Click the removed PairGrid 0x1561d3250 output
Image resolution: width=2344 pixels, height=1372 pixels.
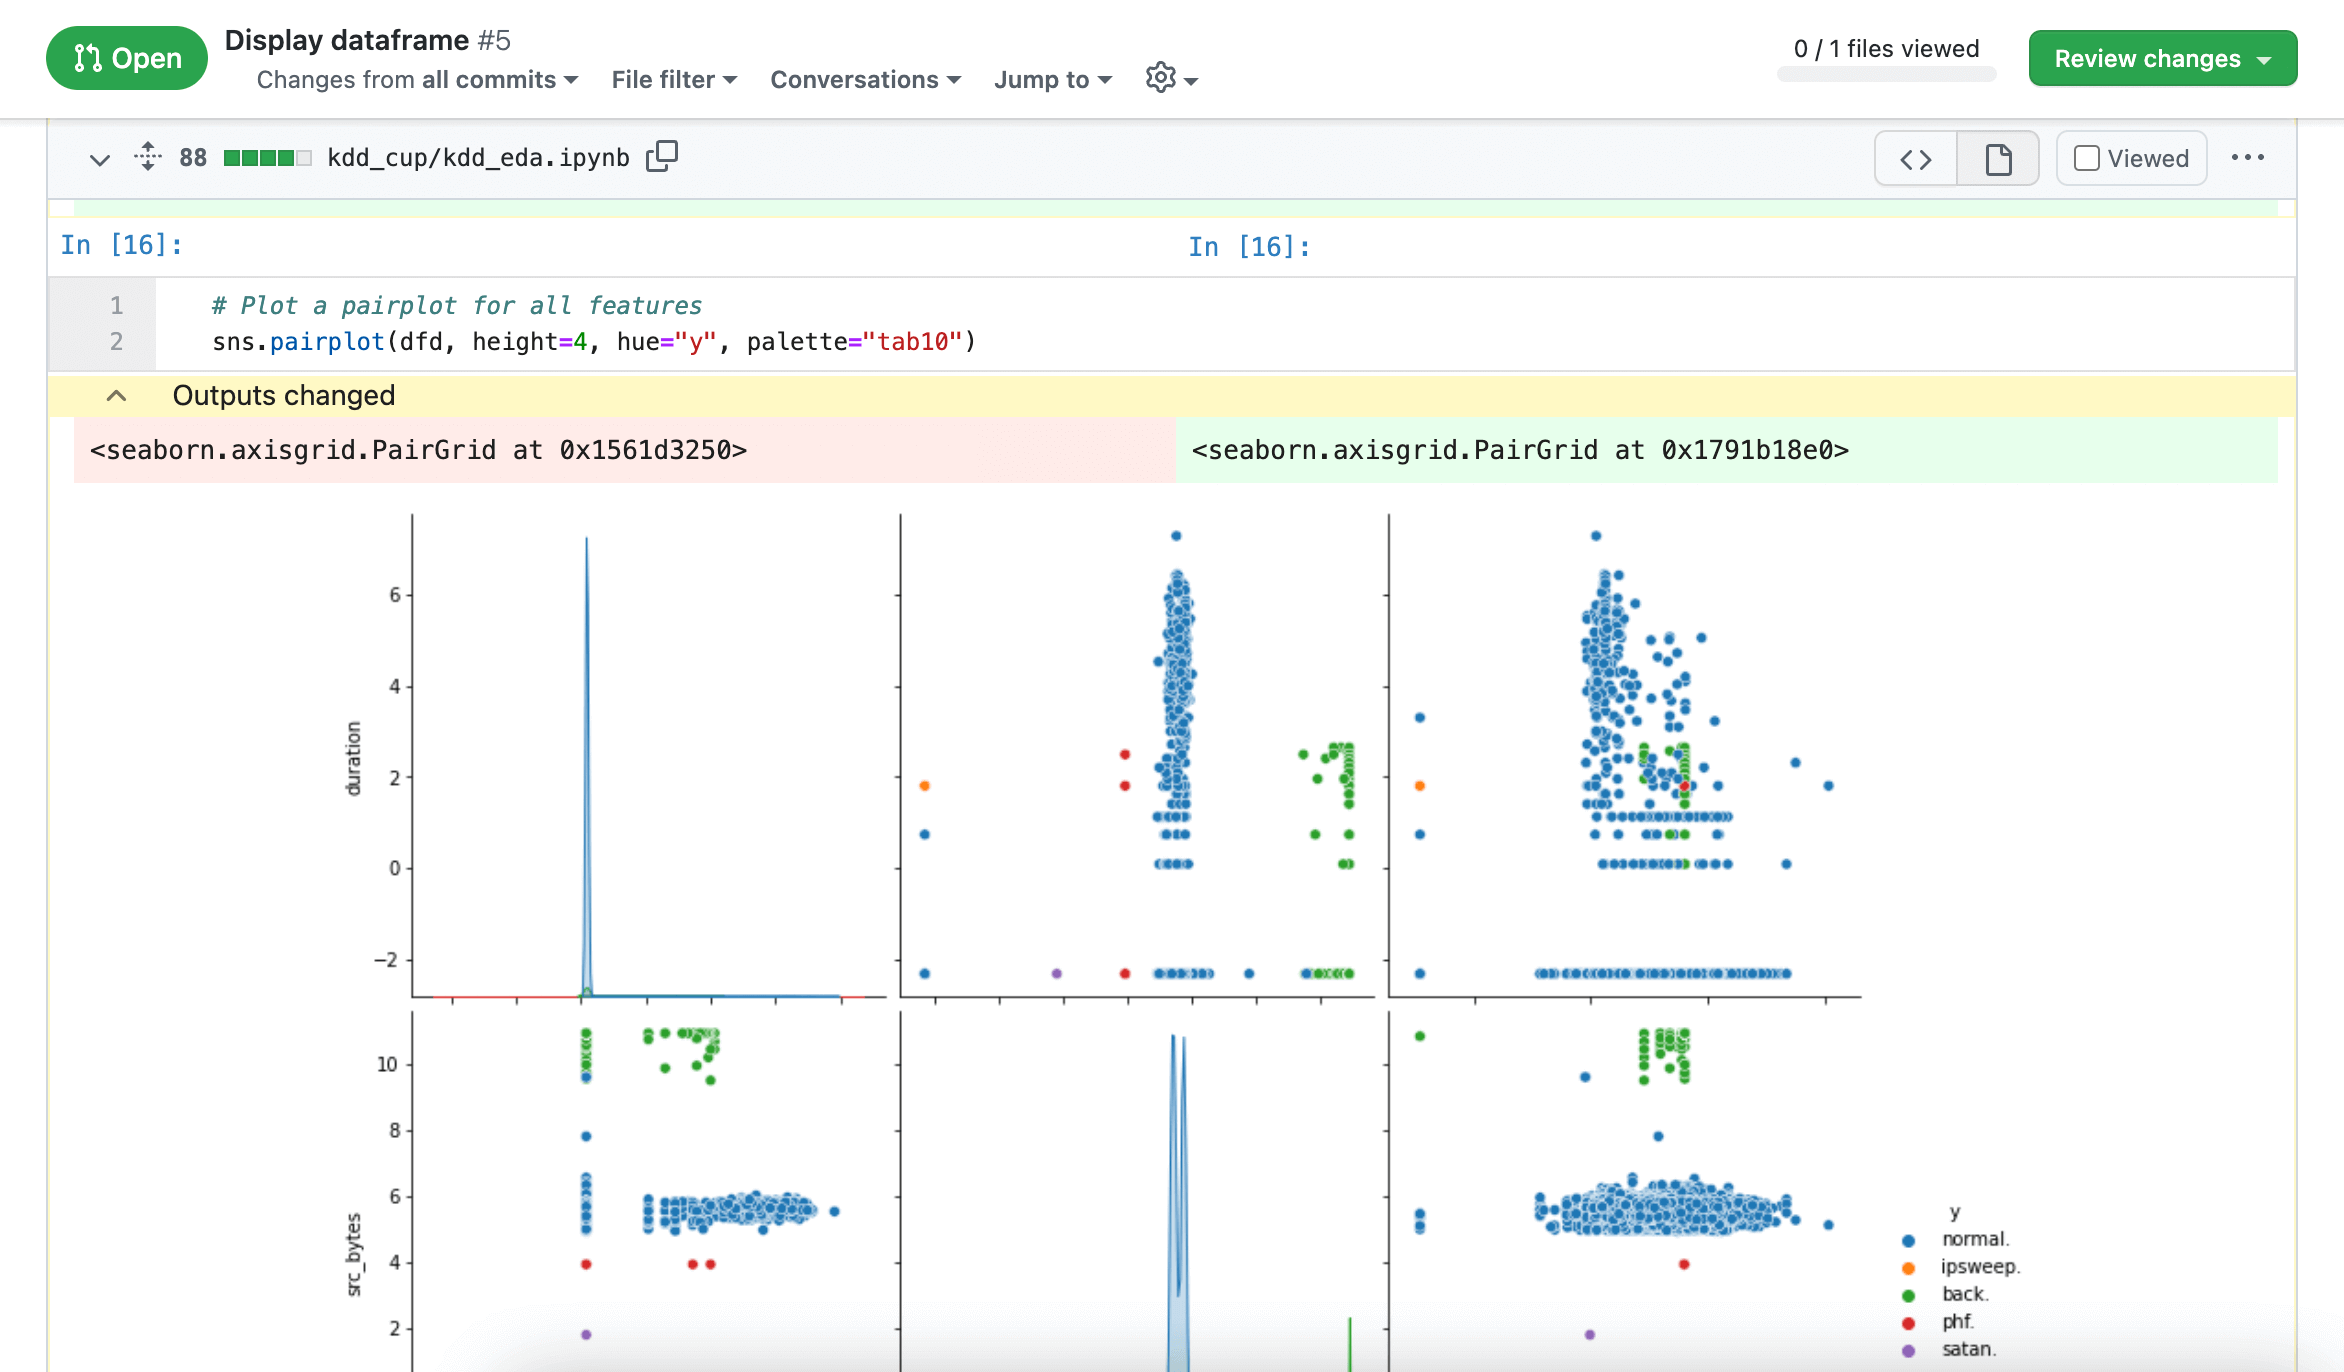(418, 450)
